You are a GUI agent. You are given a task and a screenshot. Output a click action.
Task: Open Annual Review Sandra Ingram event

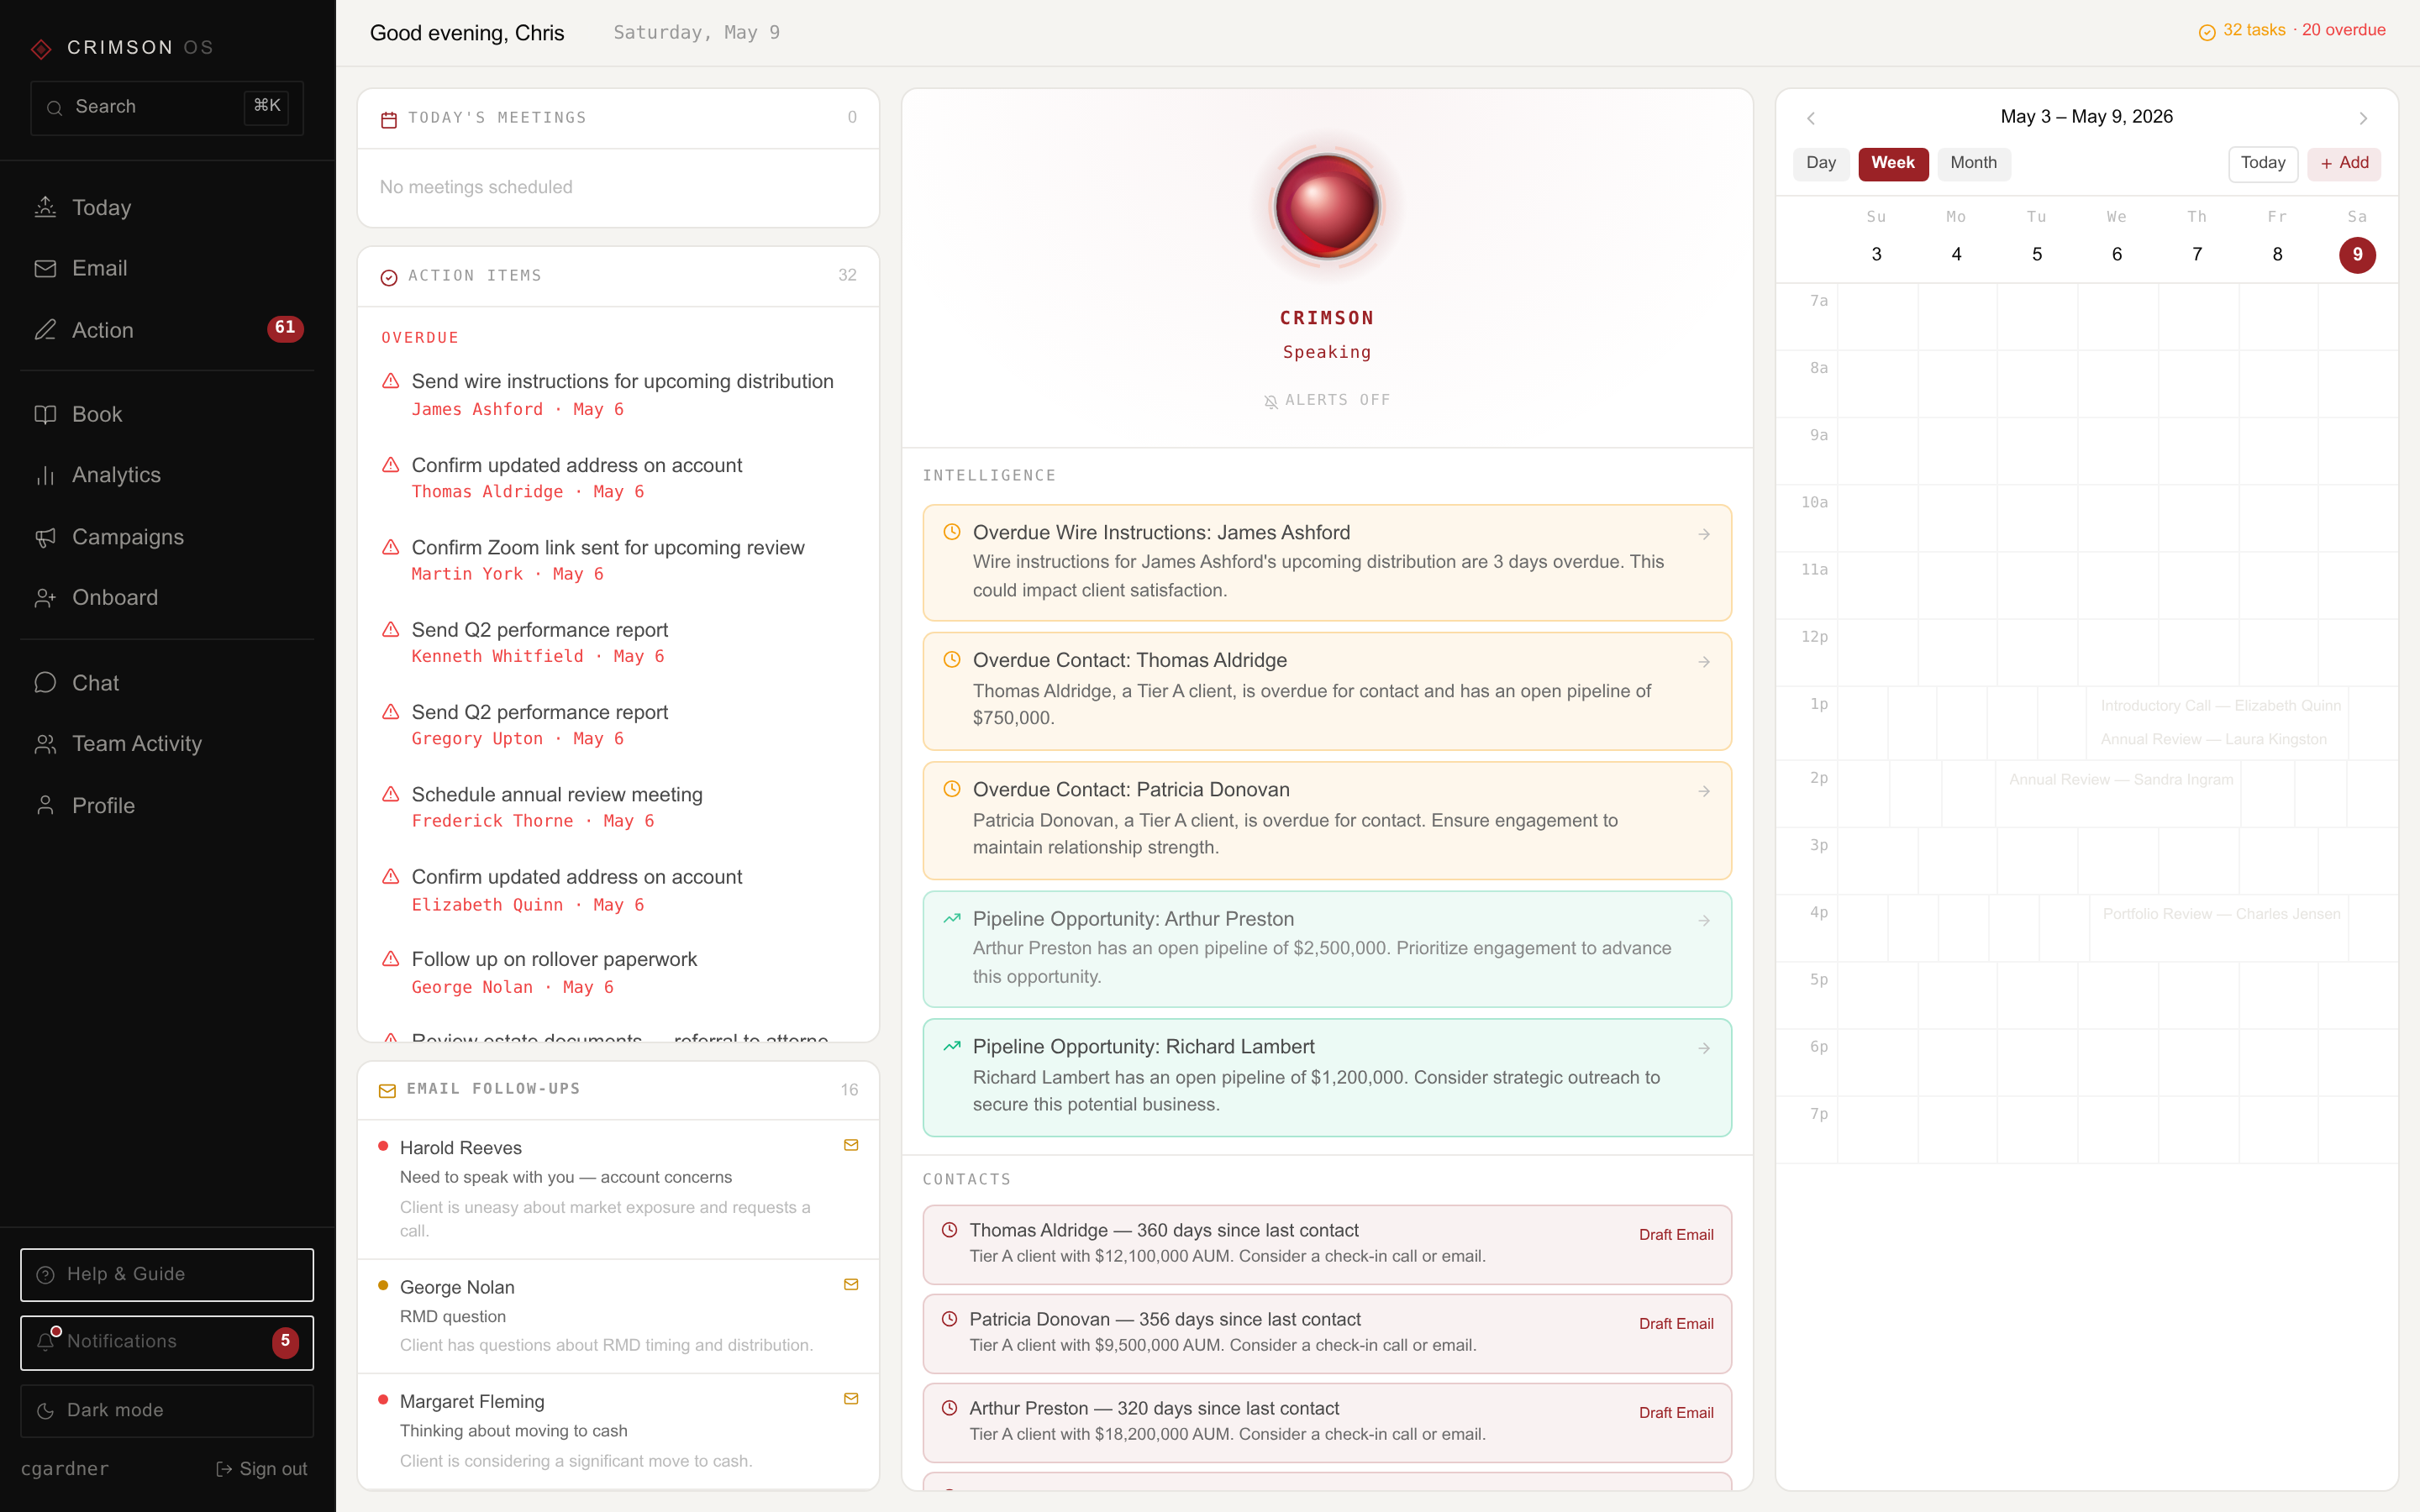point(2121,780)
